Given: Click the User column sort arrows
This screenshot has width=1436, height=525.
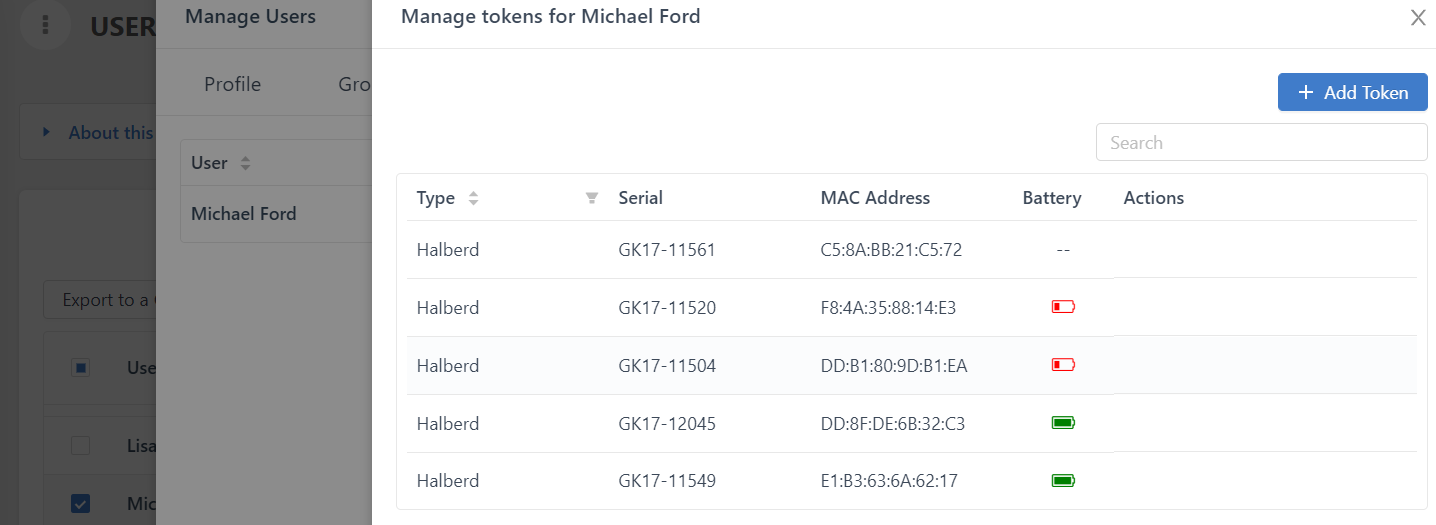Looking at the screenshot, I should click(245, 163).
